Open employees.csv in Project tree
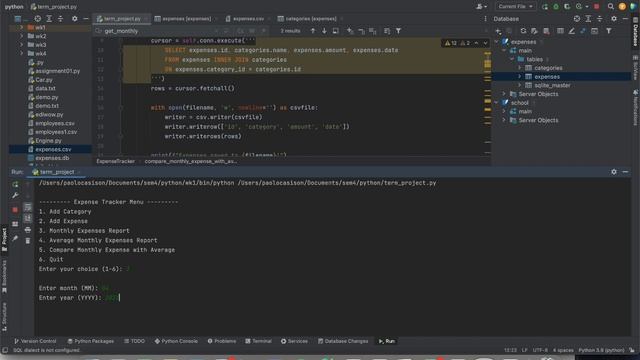The height and width of the screenshot is (360, 640). (x=55, y=123)
